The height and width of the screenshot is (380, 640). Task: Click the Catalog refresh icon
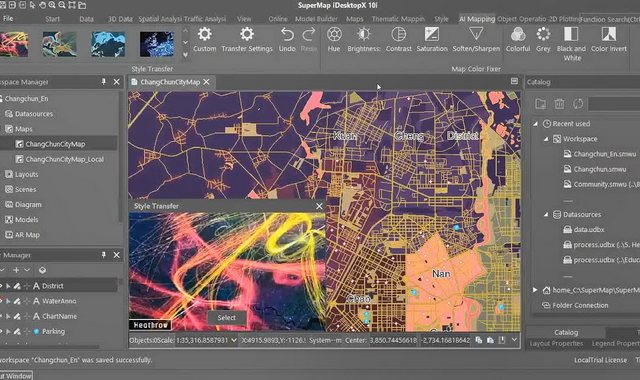578,104
